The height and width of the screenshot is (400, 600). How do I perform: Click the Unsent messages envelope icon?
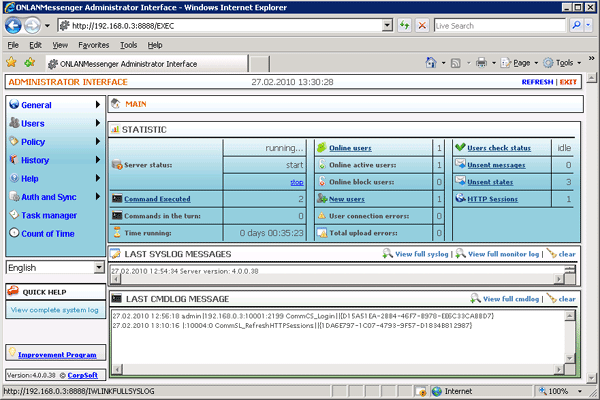tap(460, 164)
